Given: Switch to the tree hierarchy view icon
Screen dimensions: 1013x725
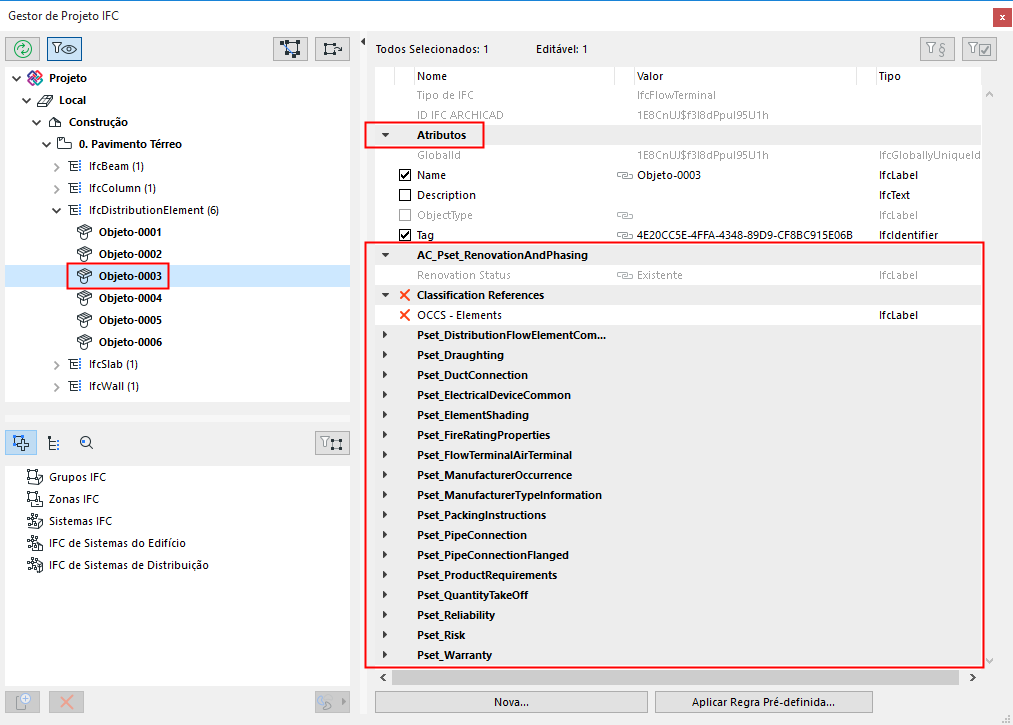Looking at the screenshot, I should (x=54, y=443).
